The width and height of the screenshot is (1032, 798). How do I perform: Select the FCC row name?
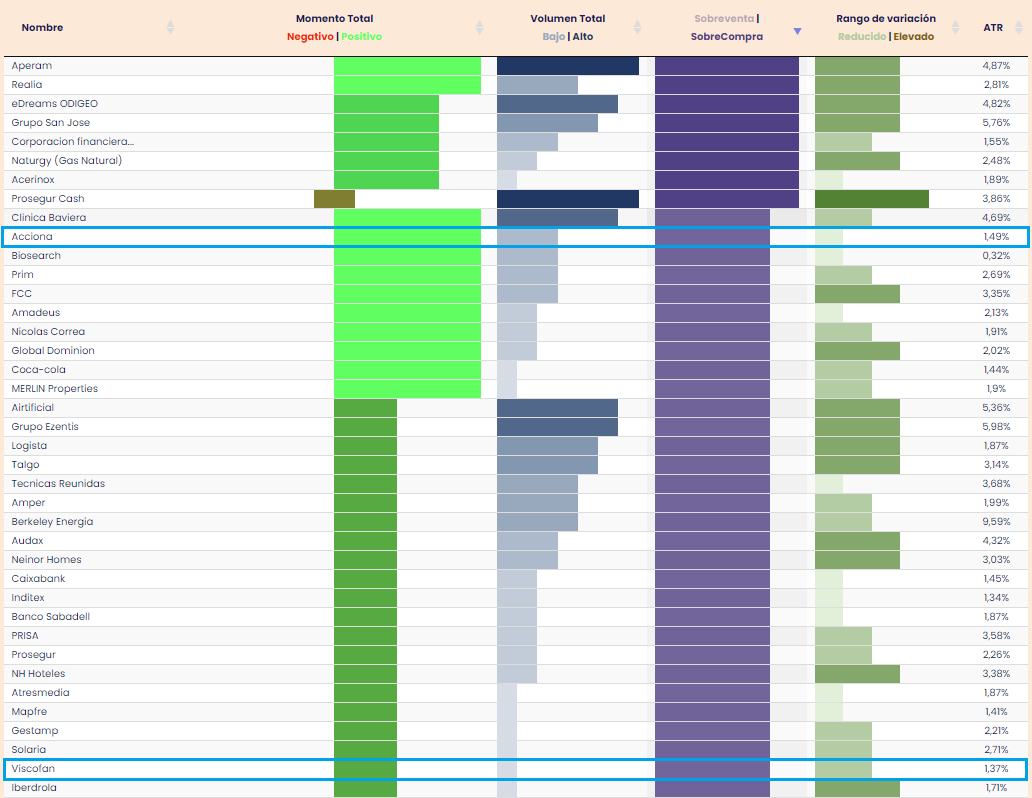pyautogui.click(x=22, y=294)
